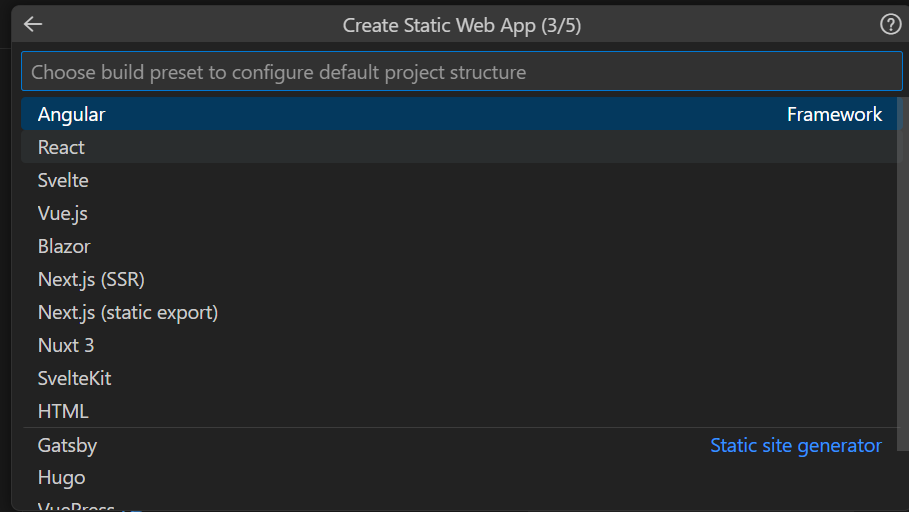Open the help question mark icon
This screenshot has width=909, height=512.
click(x=890, y=25)
